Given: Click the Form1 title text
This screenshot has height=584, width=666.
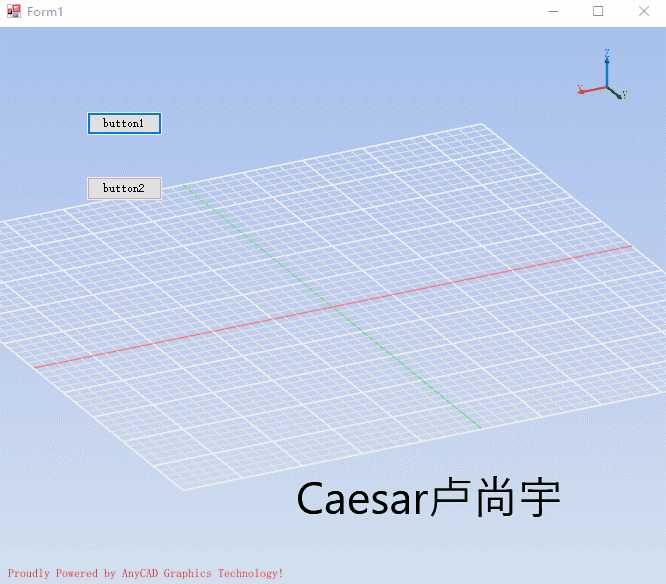Looking at the screenshot, I should click(45, 12).
